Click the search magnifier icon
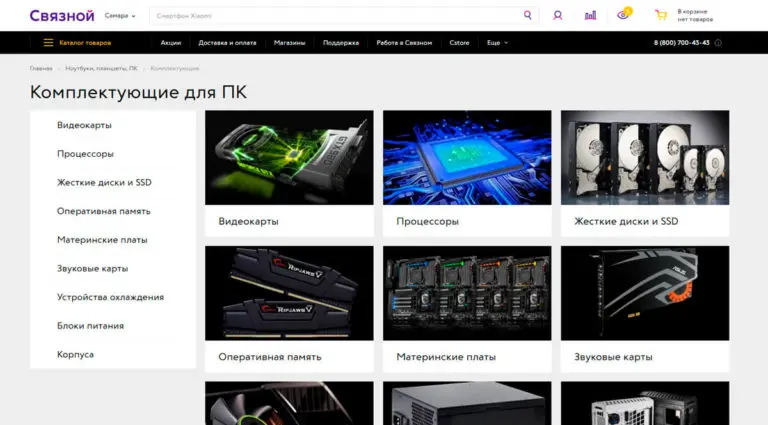768x425 pixels. (528, 15)
